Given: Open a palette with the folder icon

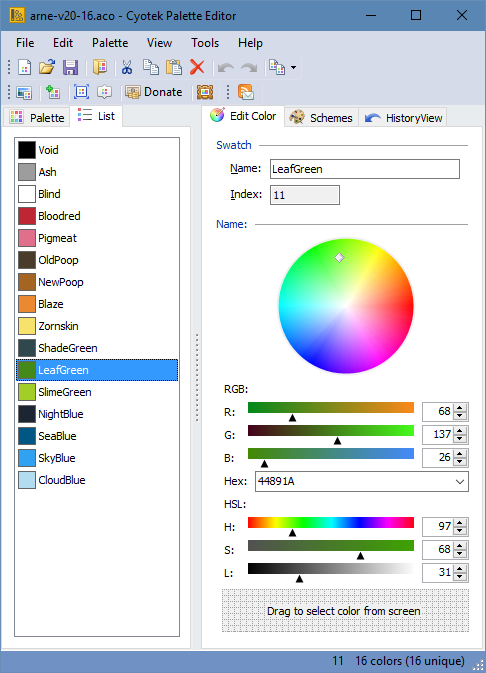Looking at the screenshot, I should pyautogui.click(x=47, y=67).
